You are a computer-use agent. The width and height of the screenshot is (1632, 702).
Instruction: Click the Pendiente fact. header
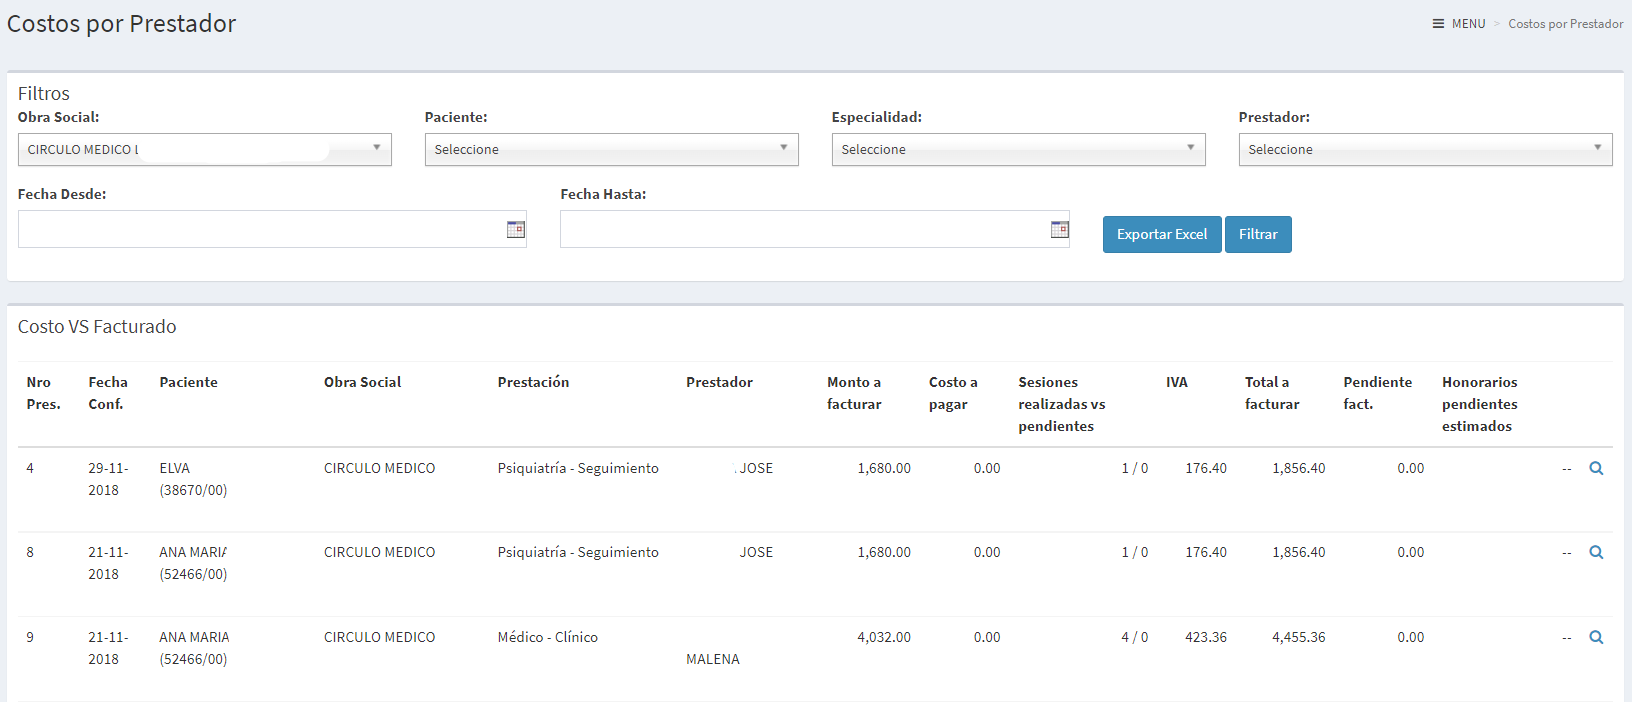[x=1378, y=393]
